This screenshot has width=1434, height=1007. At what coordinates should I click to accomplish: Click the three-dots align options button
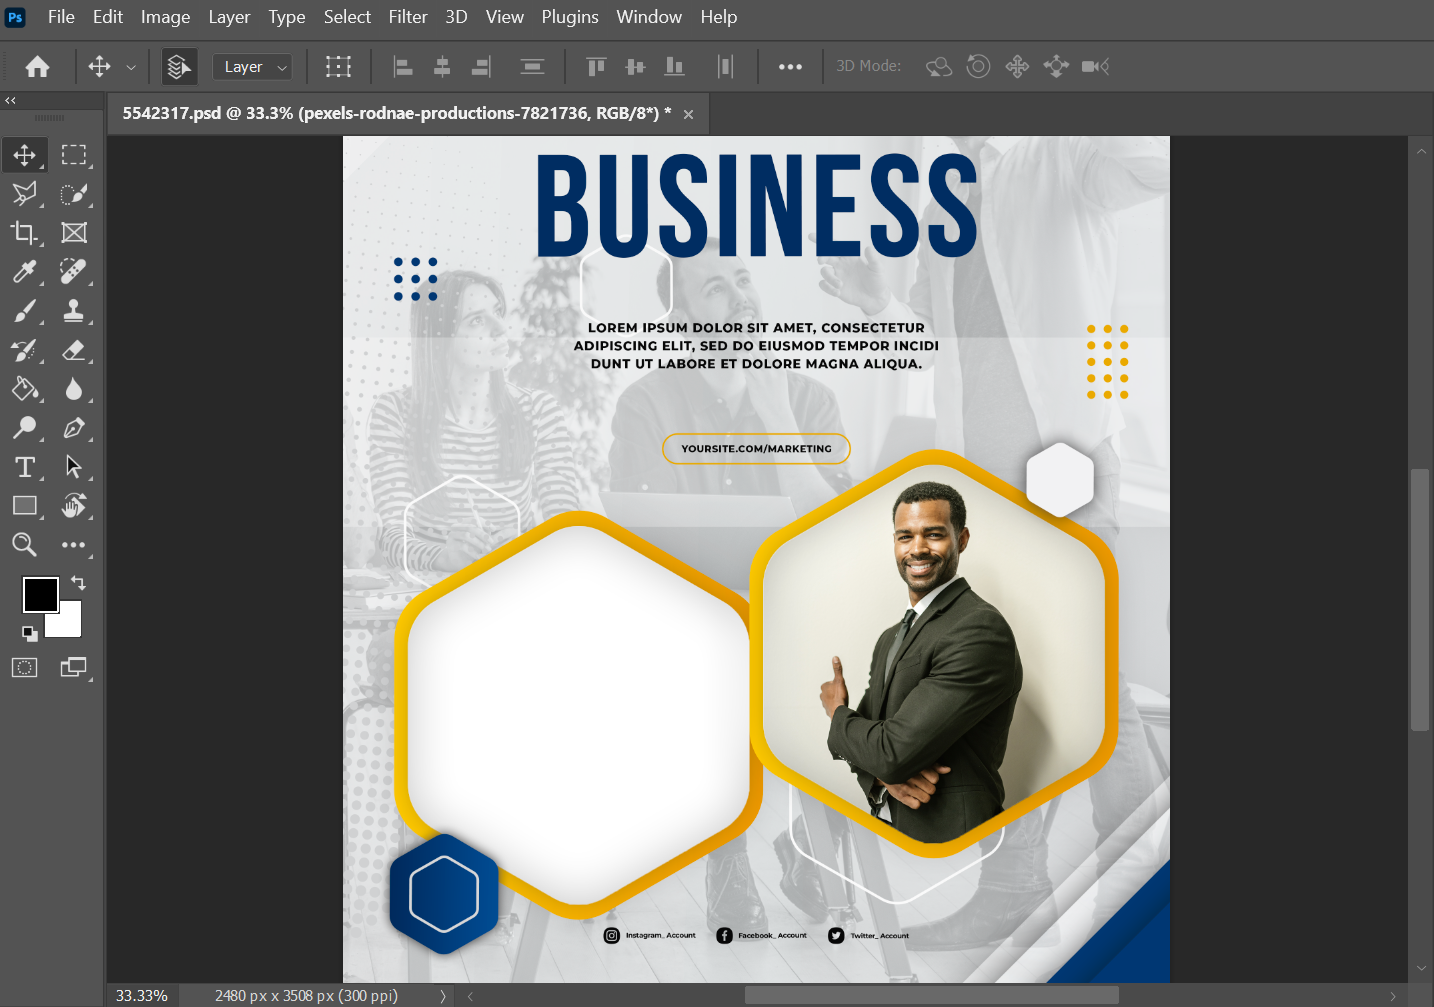click(790, 67)
